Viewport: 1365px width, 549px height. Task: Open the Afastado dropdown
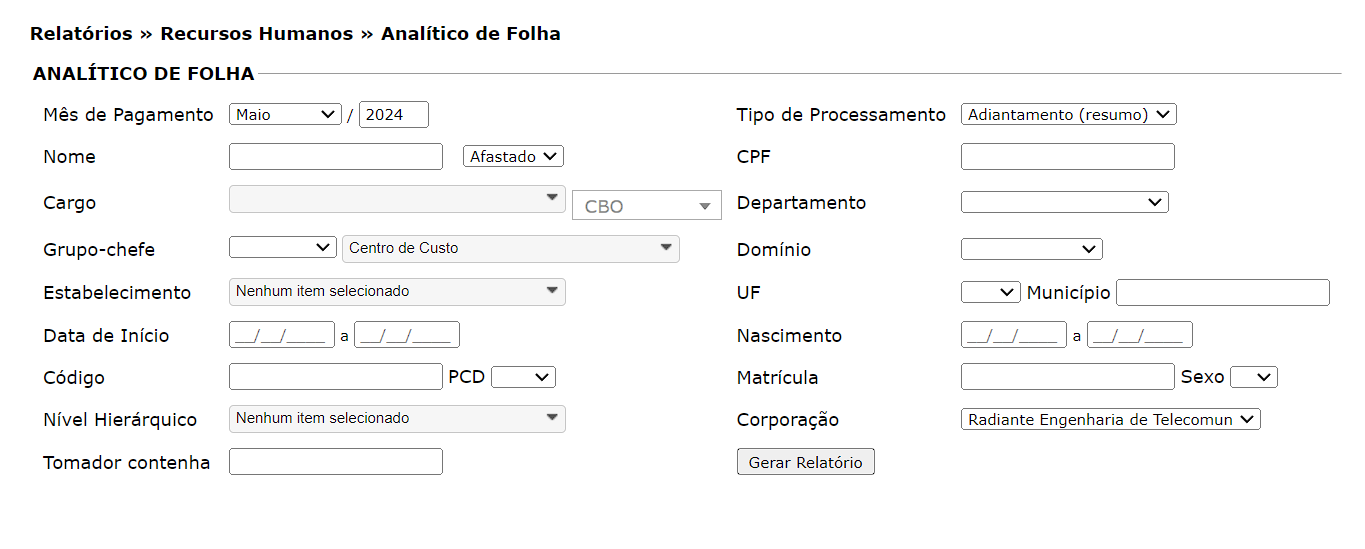(514, 157)
